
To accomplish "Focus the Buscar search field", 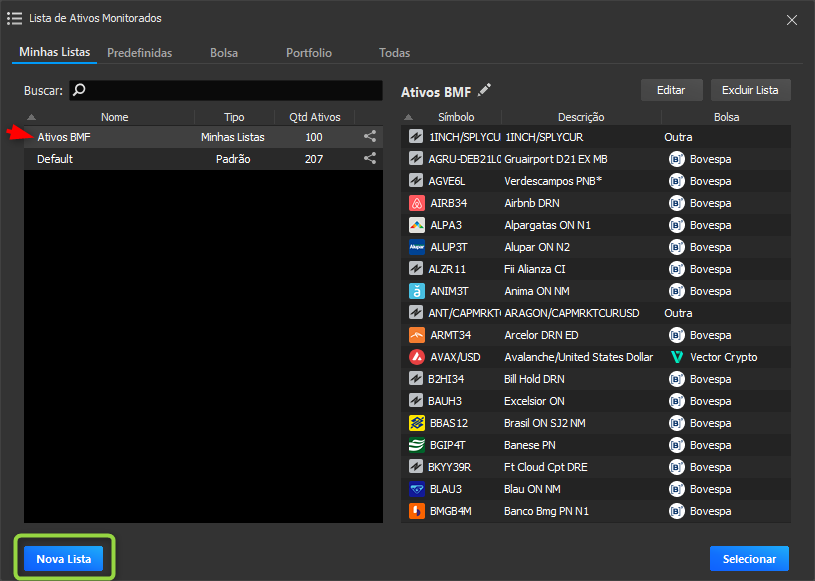I will coord(226,90).
